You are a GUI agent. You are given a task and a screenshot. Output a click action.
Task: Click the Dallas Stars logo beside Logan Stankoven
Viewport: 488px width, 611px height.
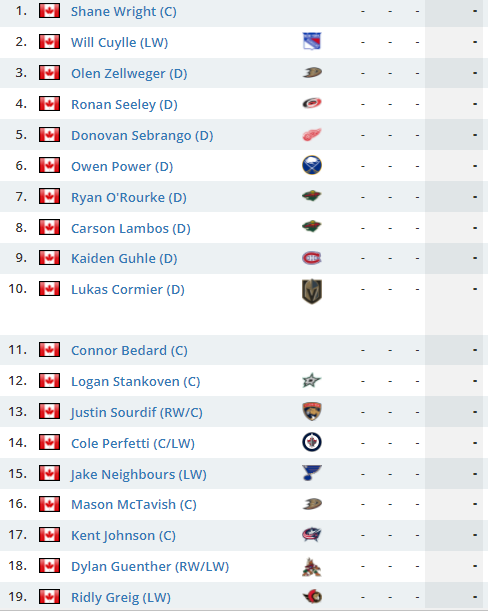(x=312, y=381)
